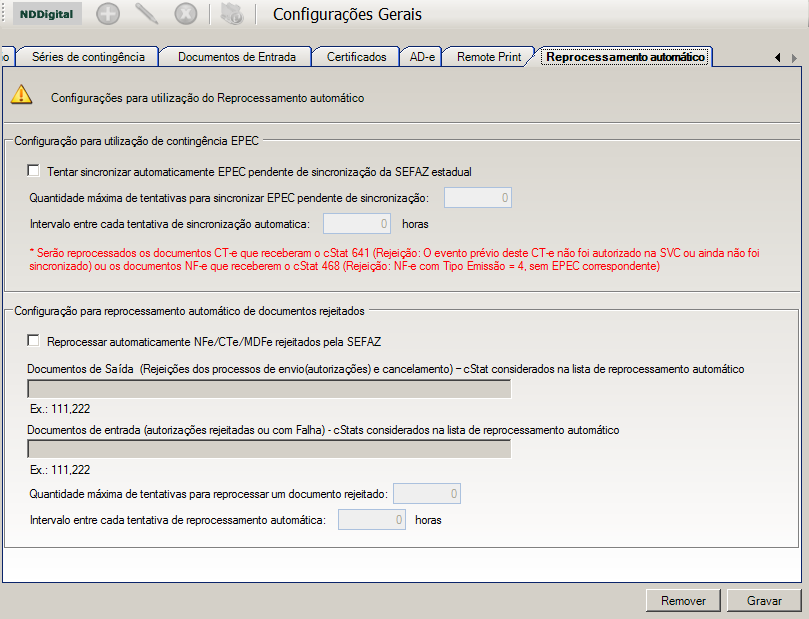Open the Certificados tab

[x=357, y=57]
